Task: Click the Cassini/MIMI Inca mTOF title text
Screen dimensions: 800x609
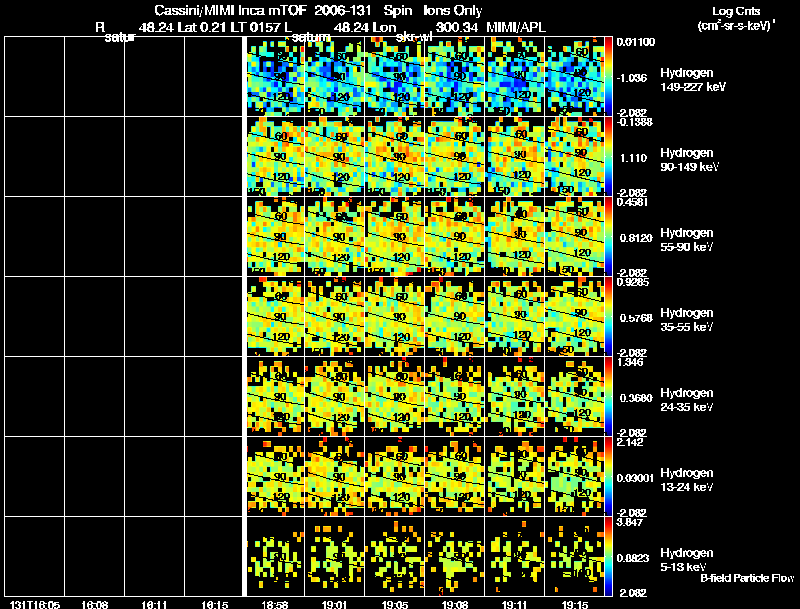Action: click(x=230, y=10)
